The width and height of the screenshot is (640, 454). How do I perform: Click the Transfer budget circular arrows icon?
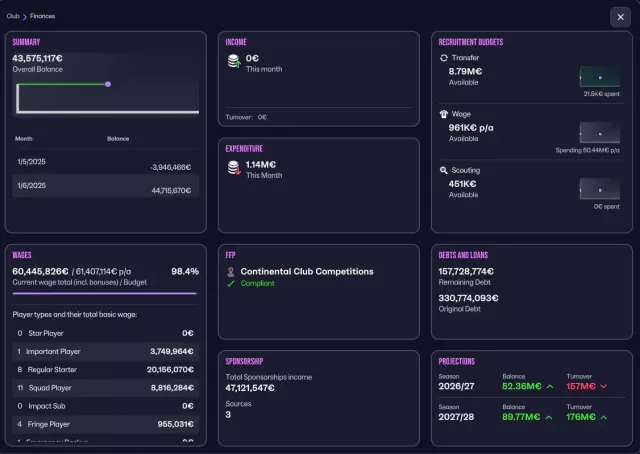click(x=444, y=58)
